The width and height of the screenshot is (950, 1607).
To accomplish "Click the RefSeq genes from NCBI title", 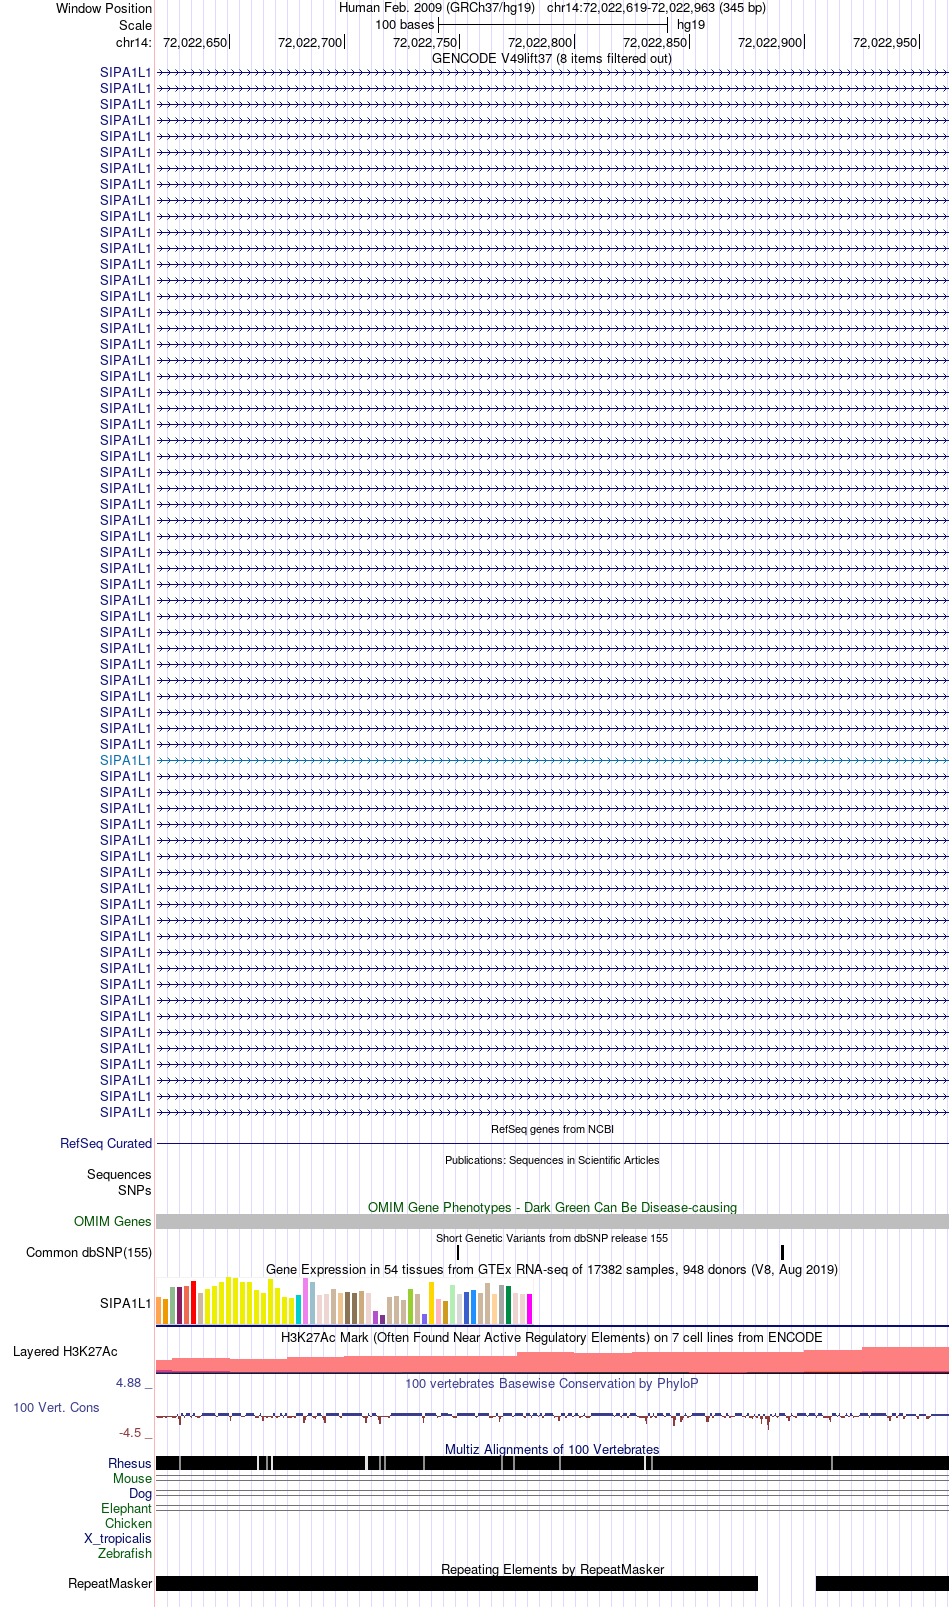I will 552,1129.
